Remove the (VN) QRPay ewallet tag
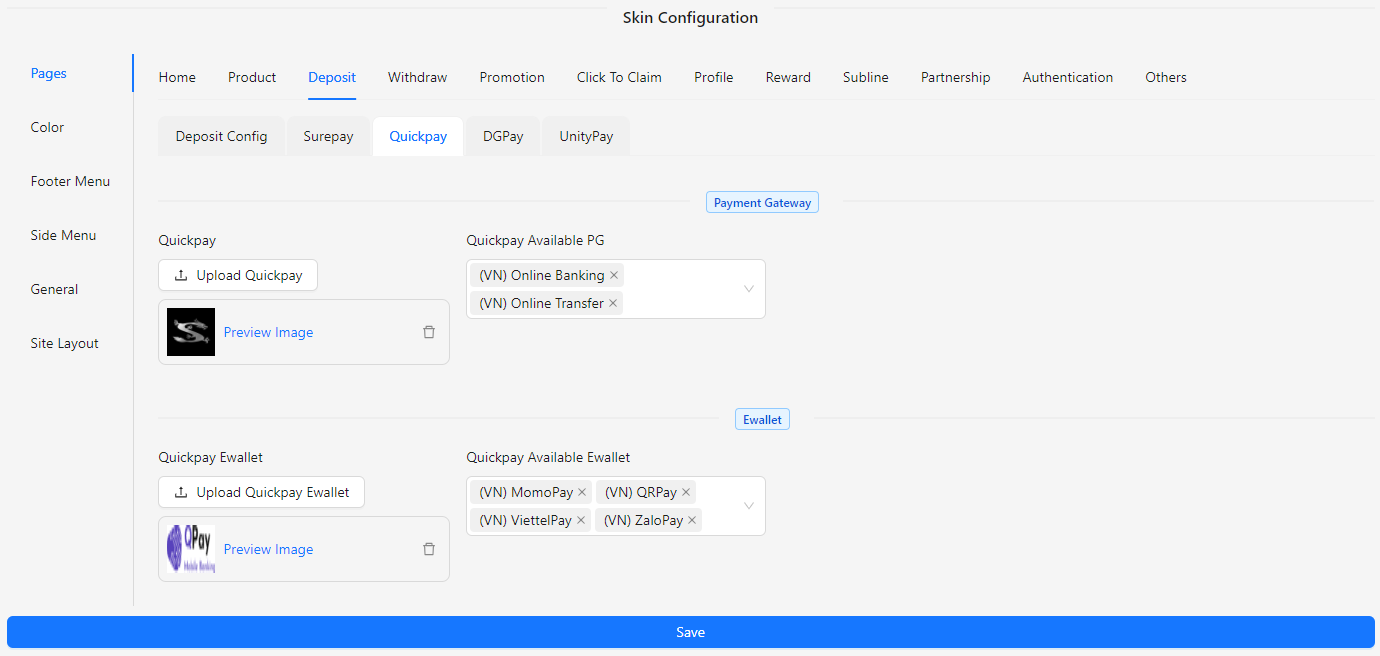 (685, 491)
